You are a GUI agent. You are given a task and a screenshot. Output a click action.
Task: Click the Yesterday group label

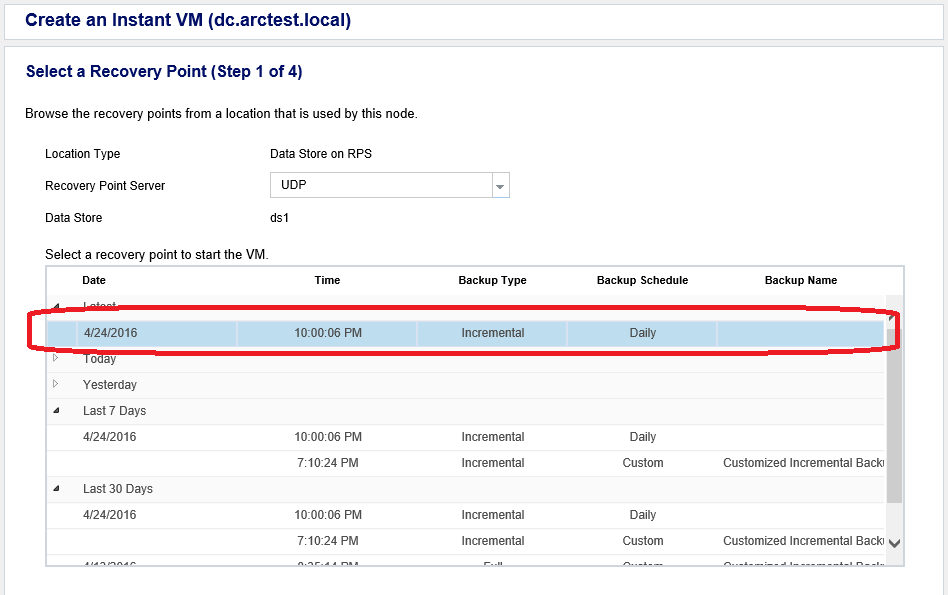110,385
